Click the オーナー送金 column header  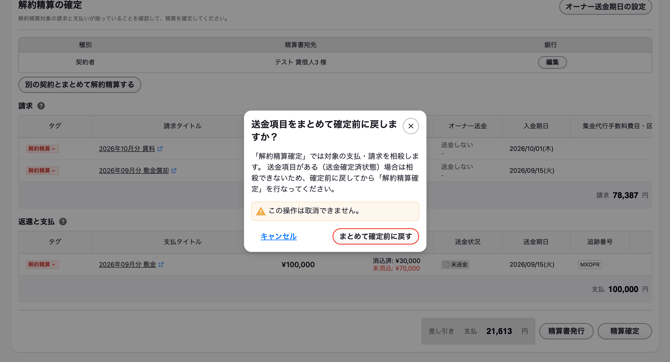click(467, 126)
